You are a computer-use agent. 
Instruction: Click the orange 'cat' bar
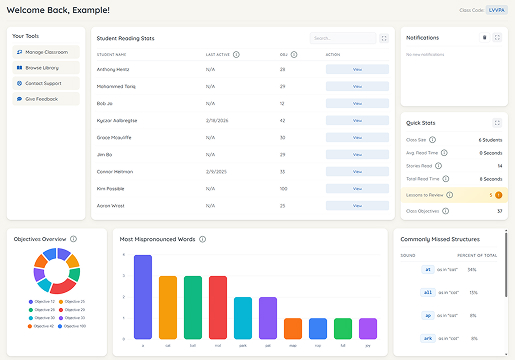point(168,307)
